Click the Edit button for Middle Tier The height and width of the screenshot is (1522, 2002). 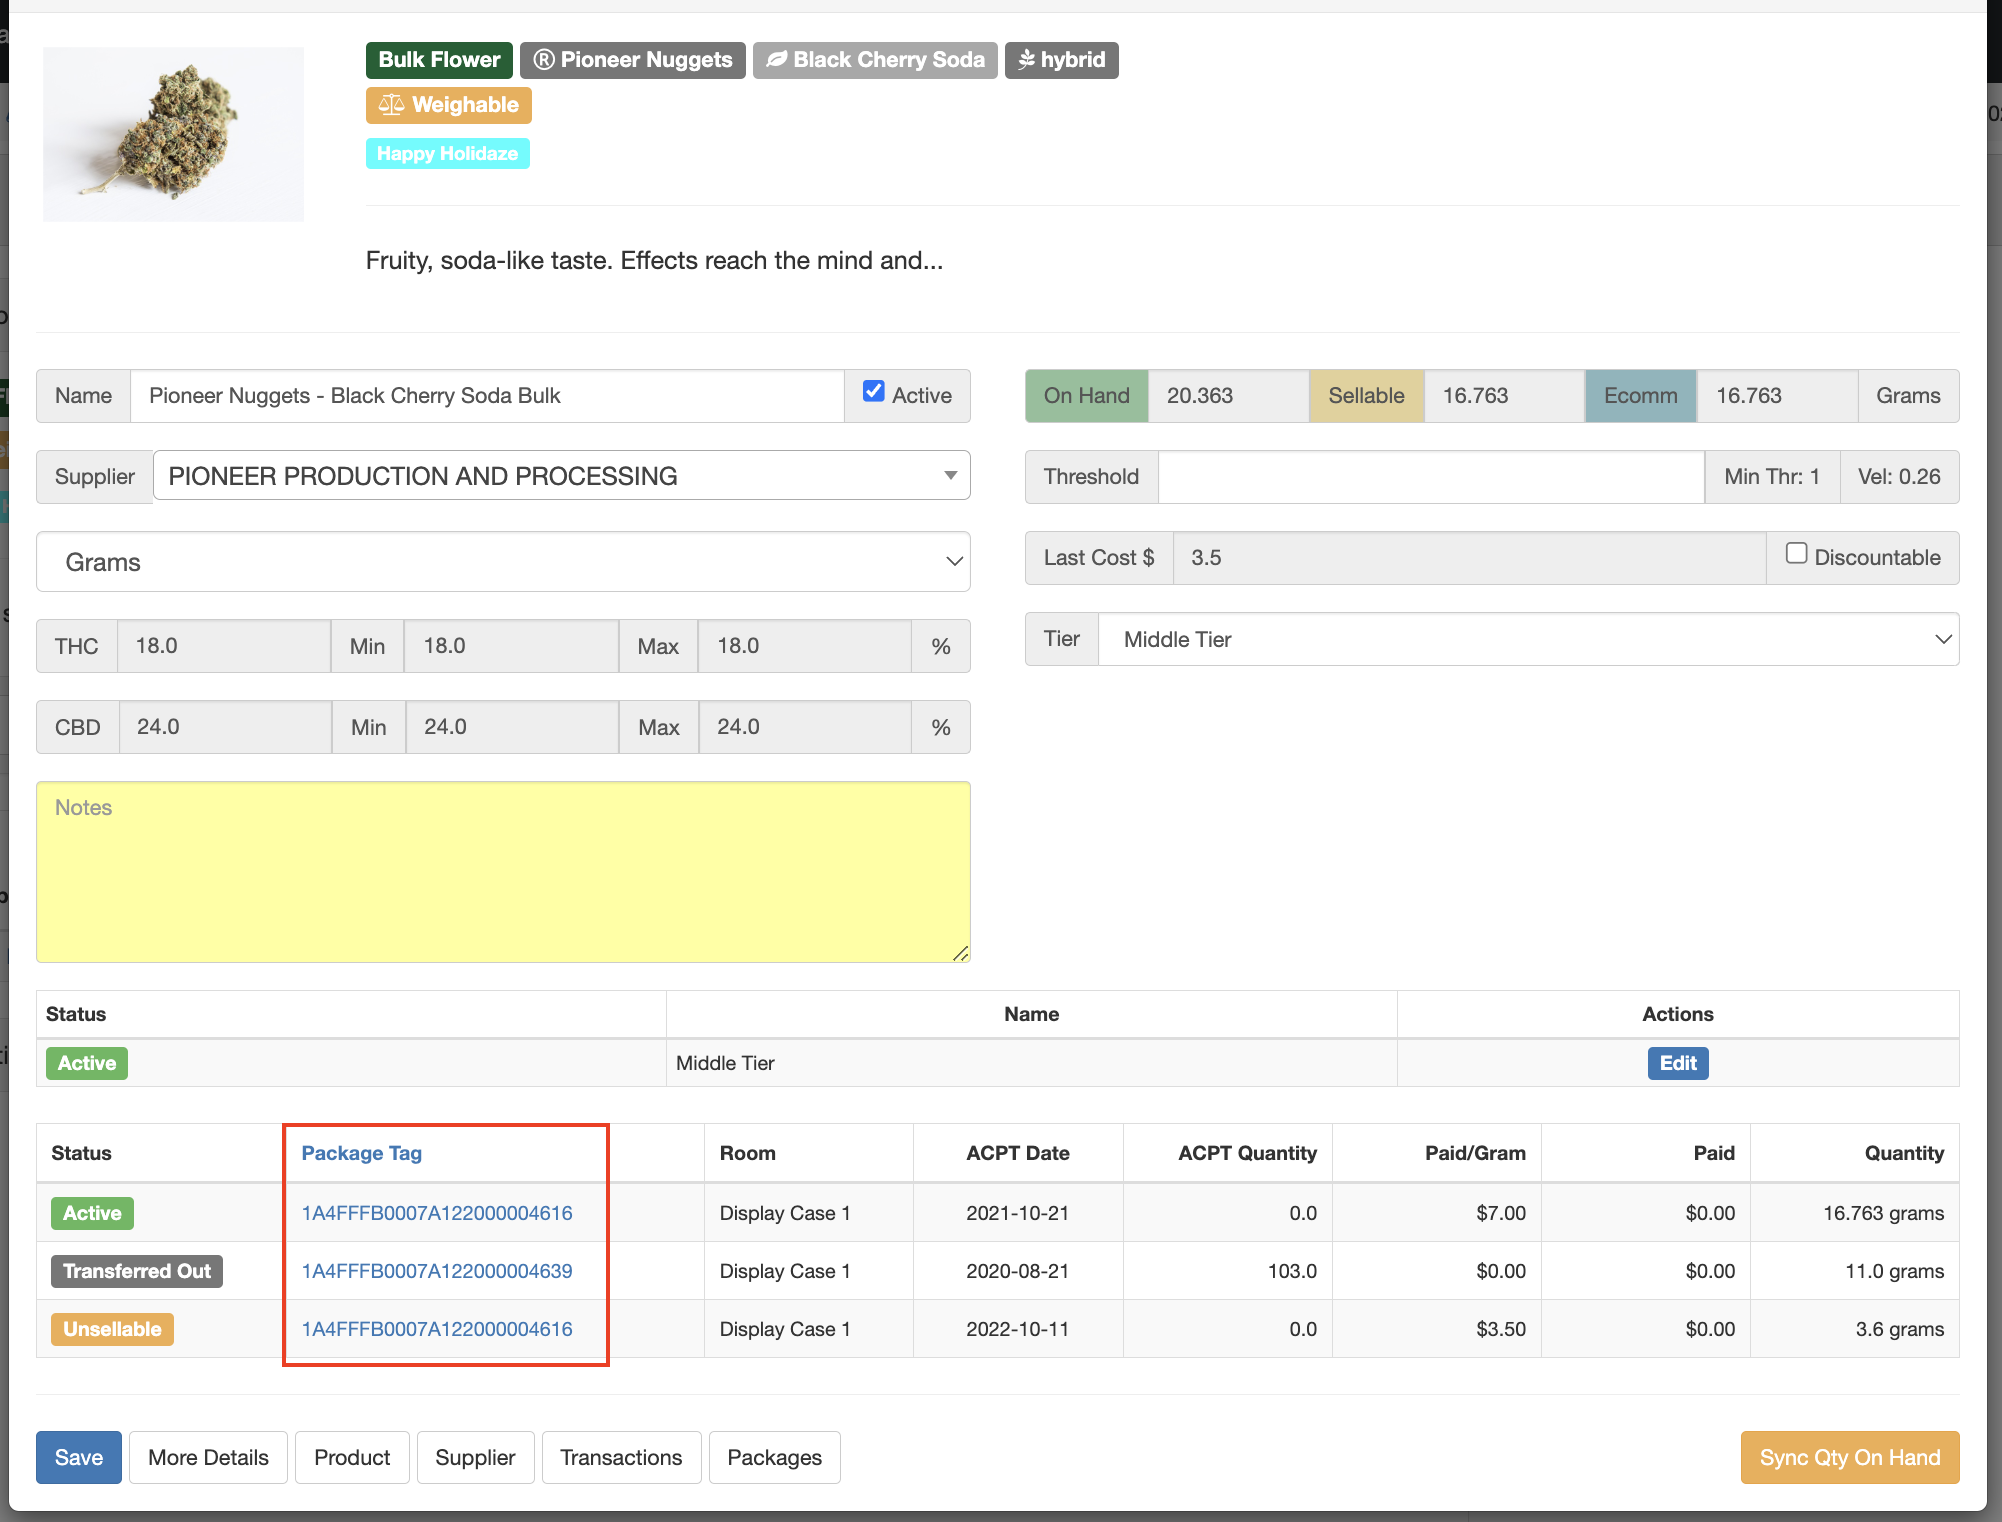click(1678, 1063)
